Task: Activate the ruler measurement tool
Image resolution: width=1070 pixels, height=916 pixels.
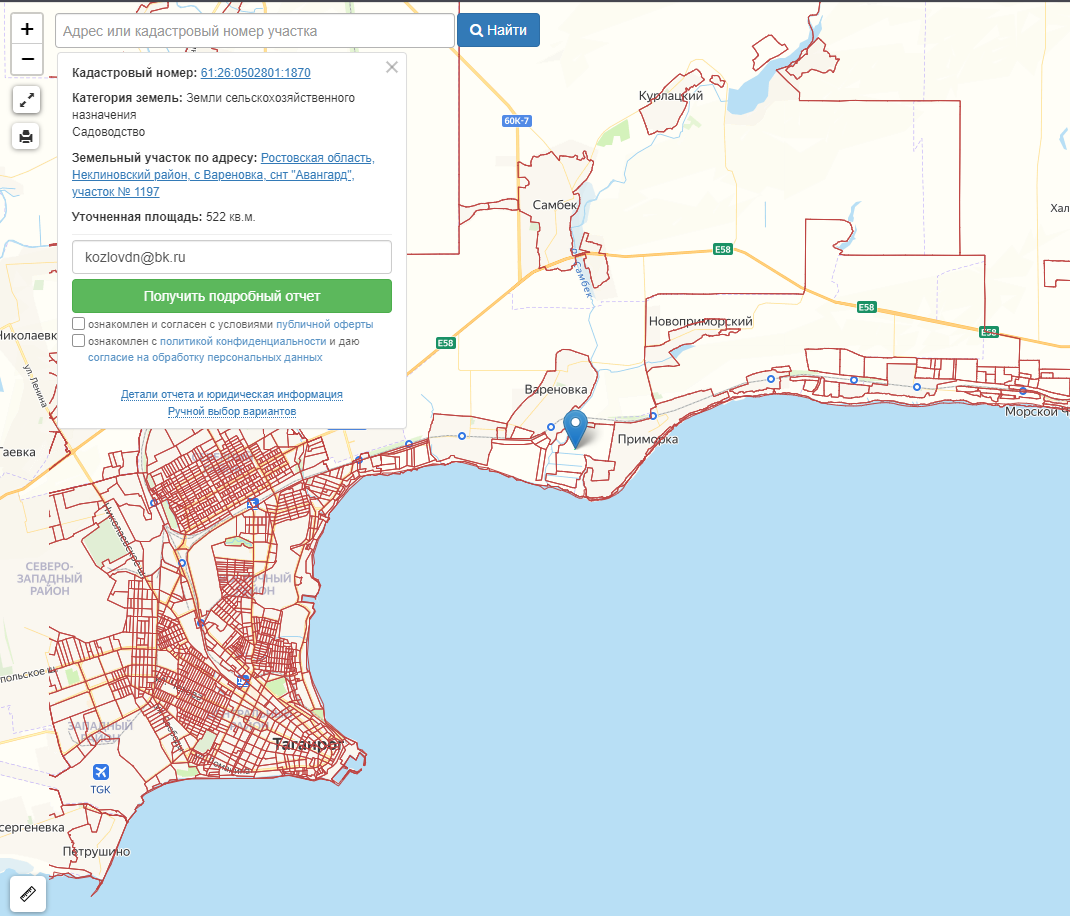Action: 28,893
